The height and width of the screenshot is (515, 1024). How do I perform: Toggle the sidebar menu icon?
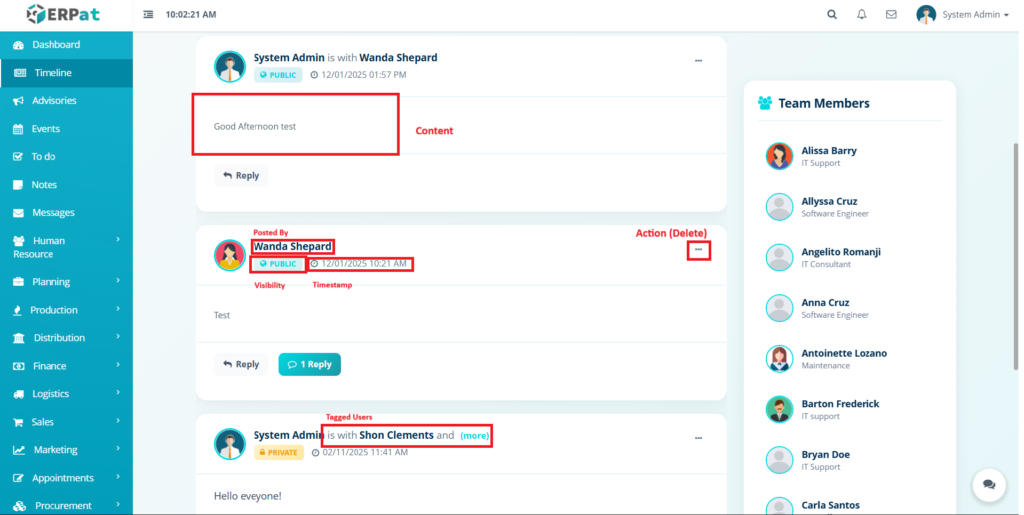coord(148,14)
